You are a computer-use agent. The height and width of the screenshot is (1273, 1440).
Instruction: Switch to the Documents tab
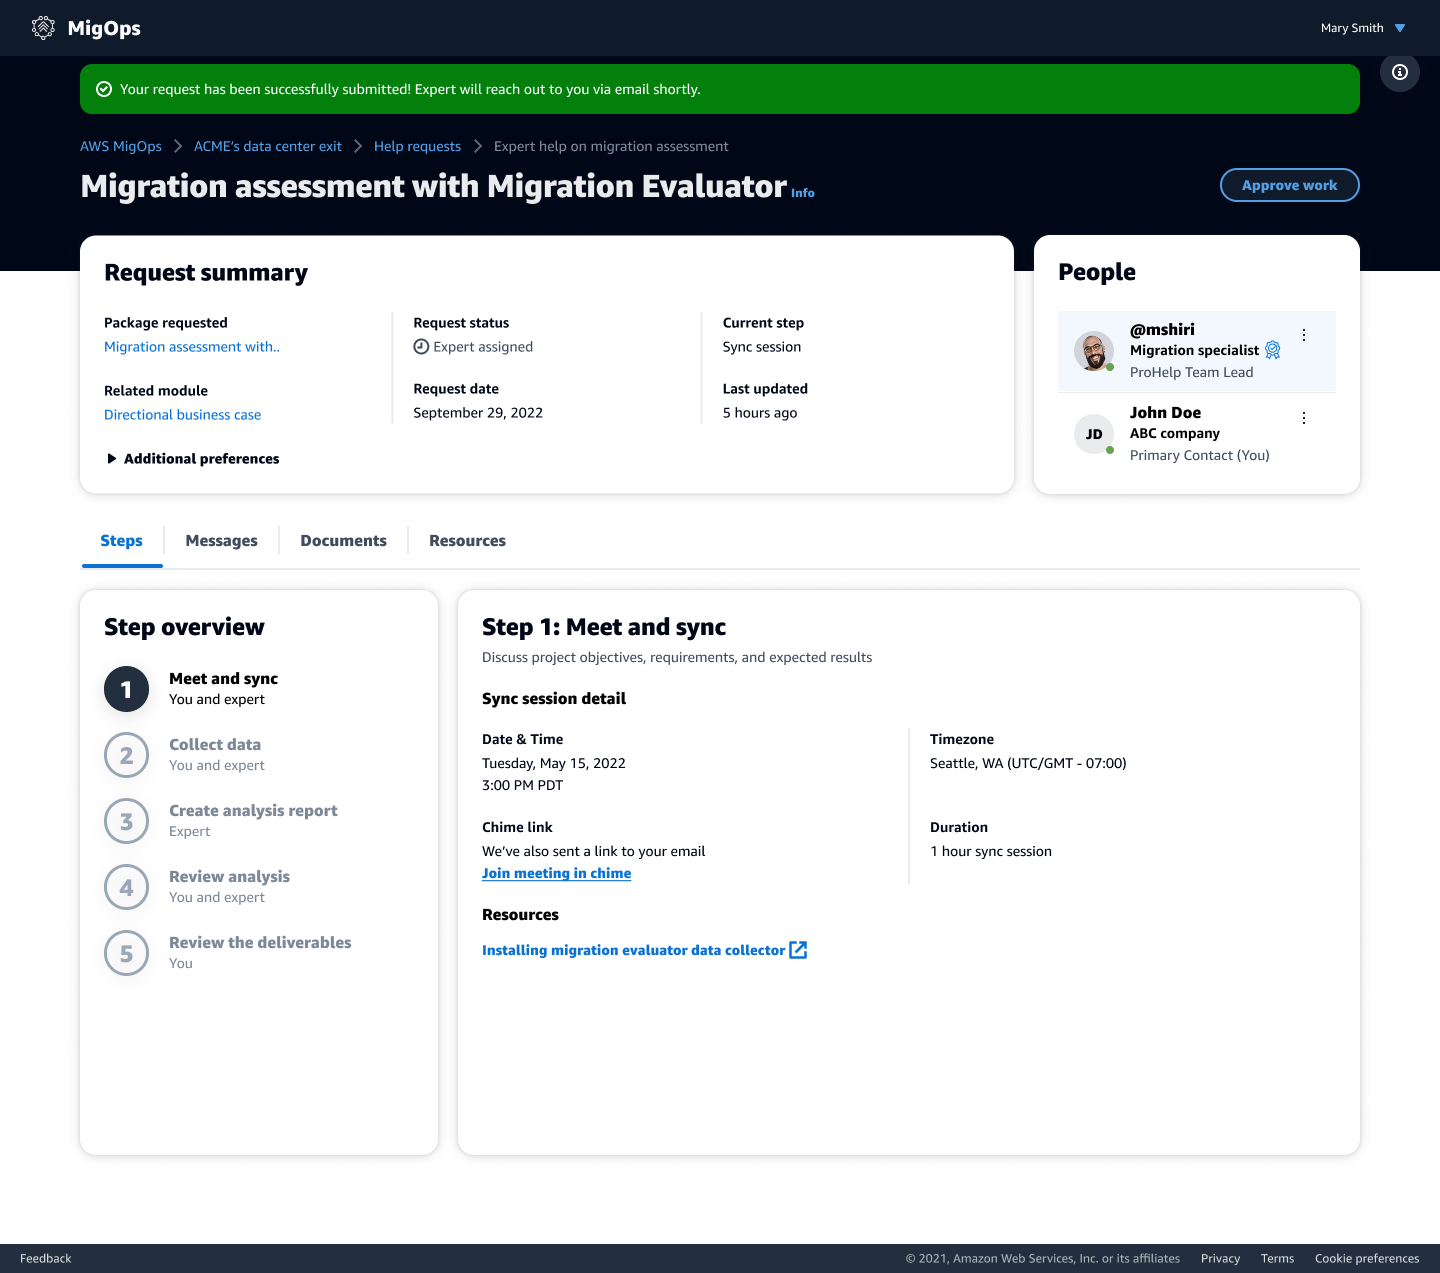click(343, 540)
